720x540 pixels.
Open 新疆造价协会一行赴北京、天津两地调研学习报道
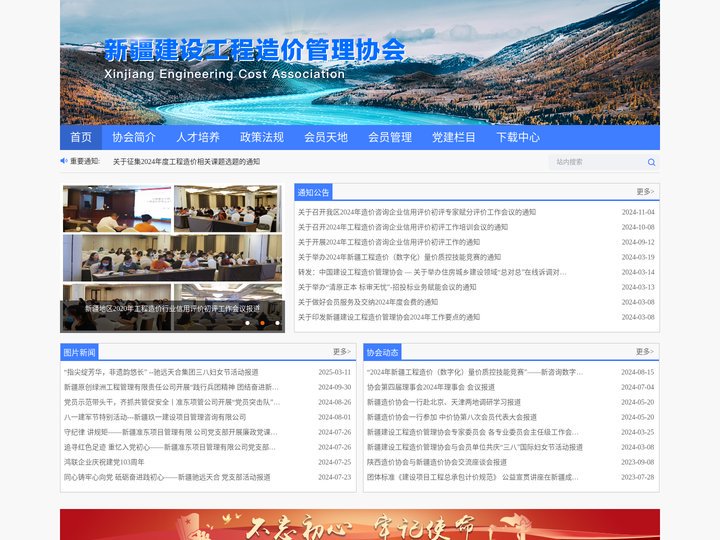tap(444, 402)
